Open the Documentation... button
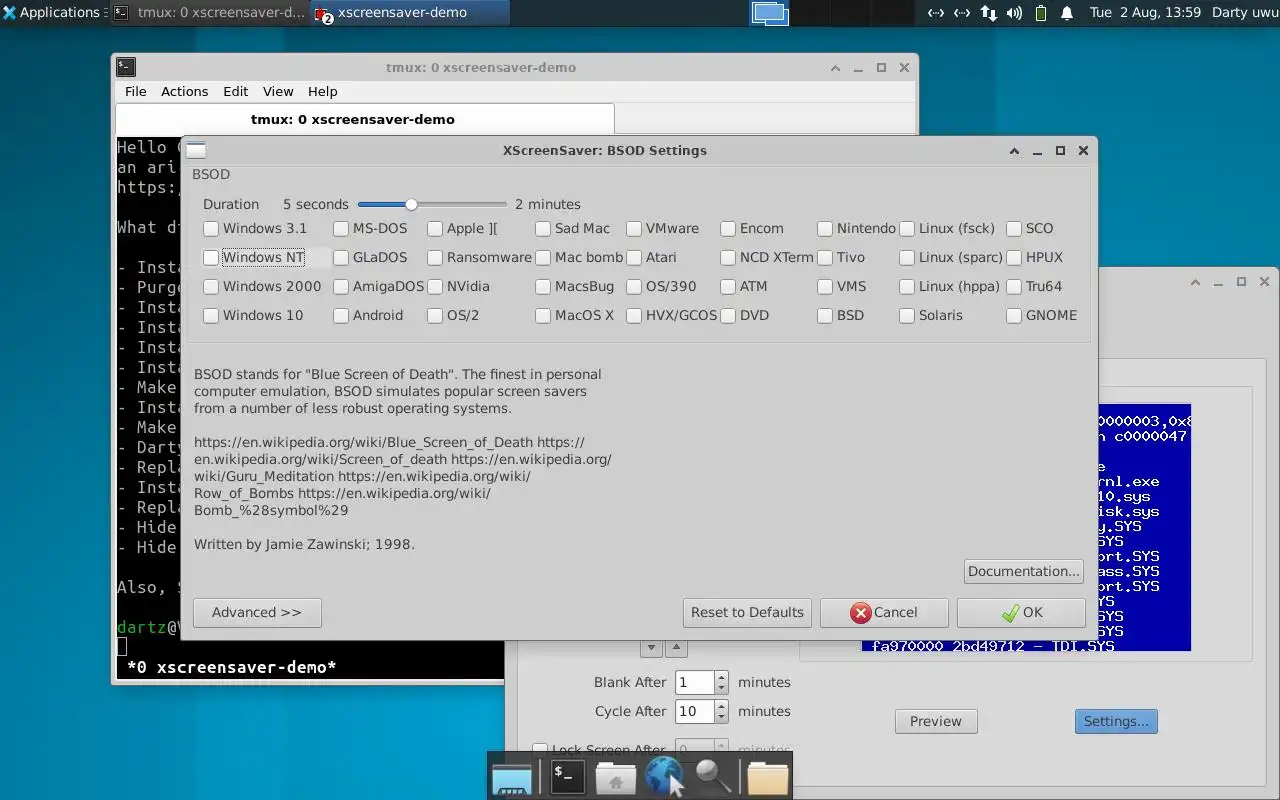This screenshot has width=1280, height=800. pyautogui.click(x=1024, y=572)
